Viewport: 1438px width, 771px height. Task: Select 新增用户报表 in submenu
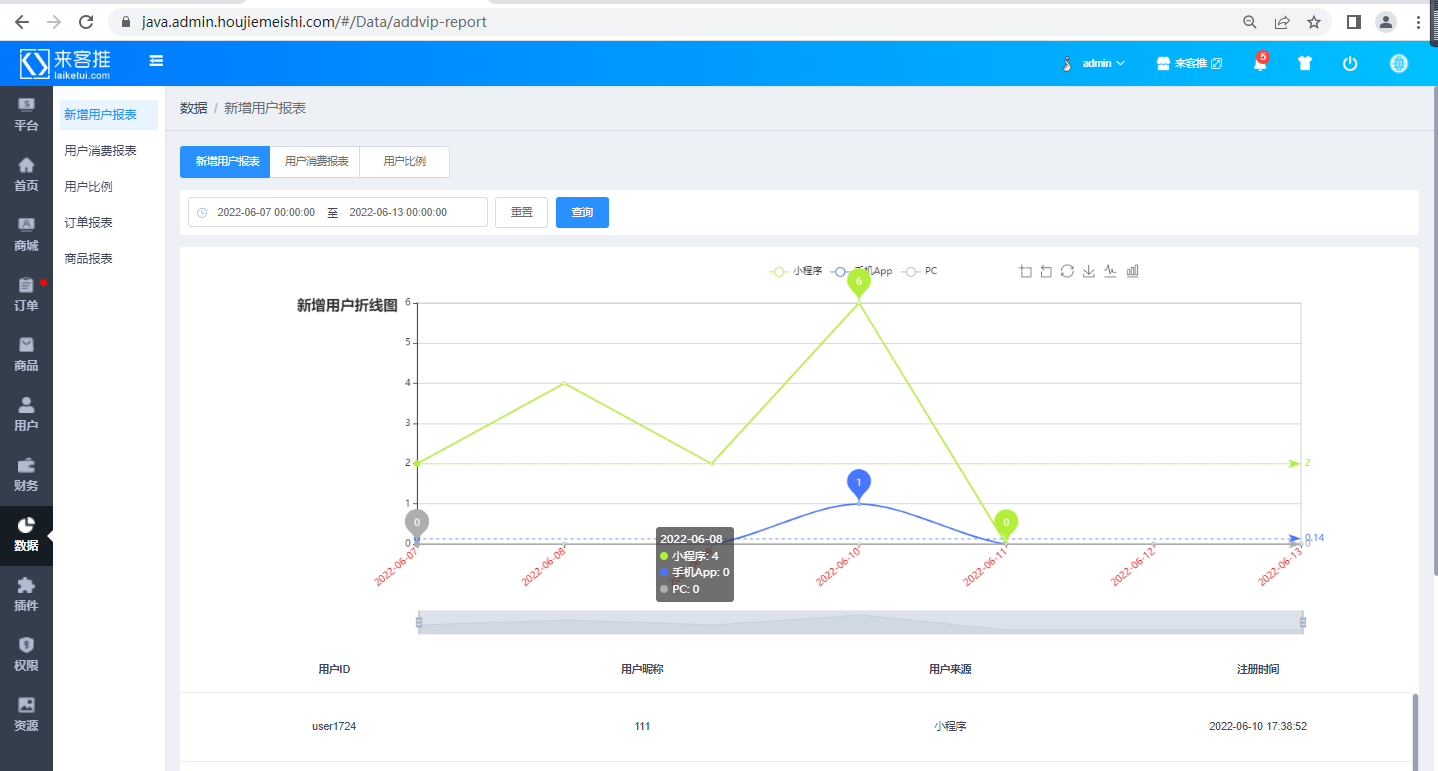point(108,115)
